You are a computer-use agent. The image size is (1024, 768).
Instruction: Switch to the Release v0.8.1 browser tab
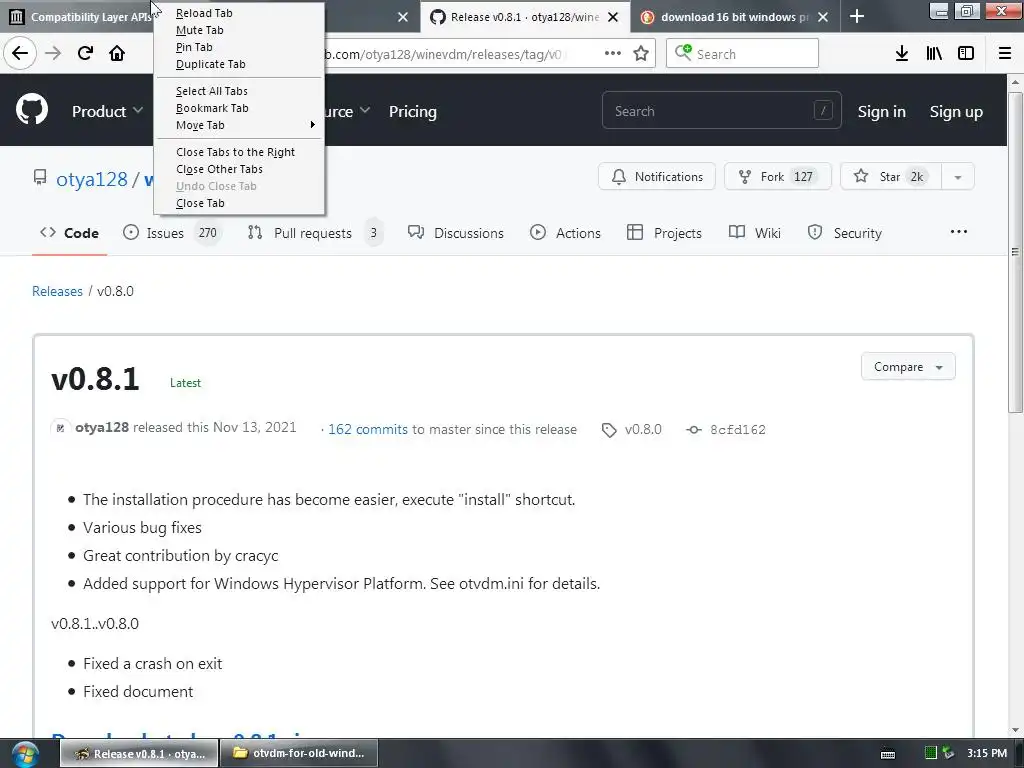[x=526, y=17]
